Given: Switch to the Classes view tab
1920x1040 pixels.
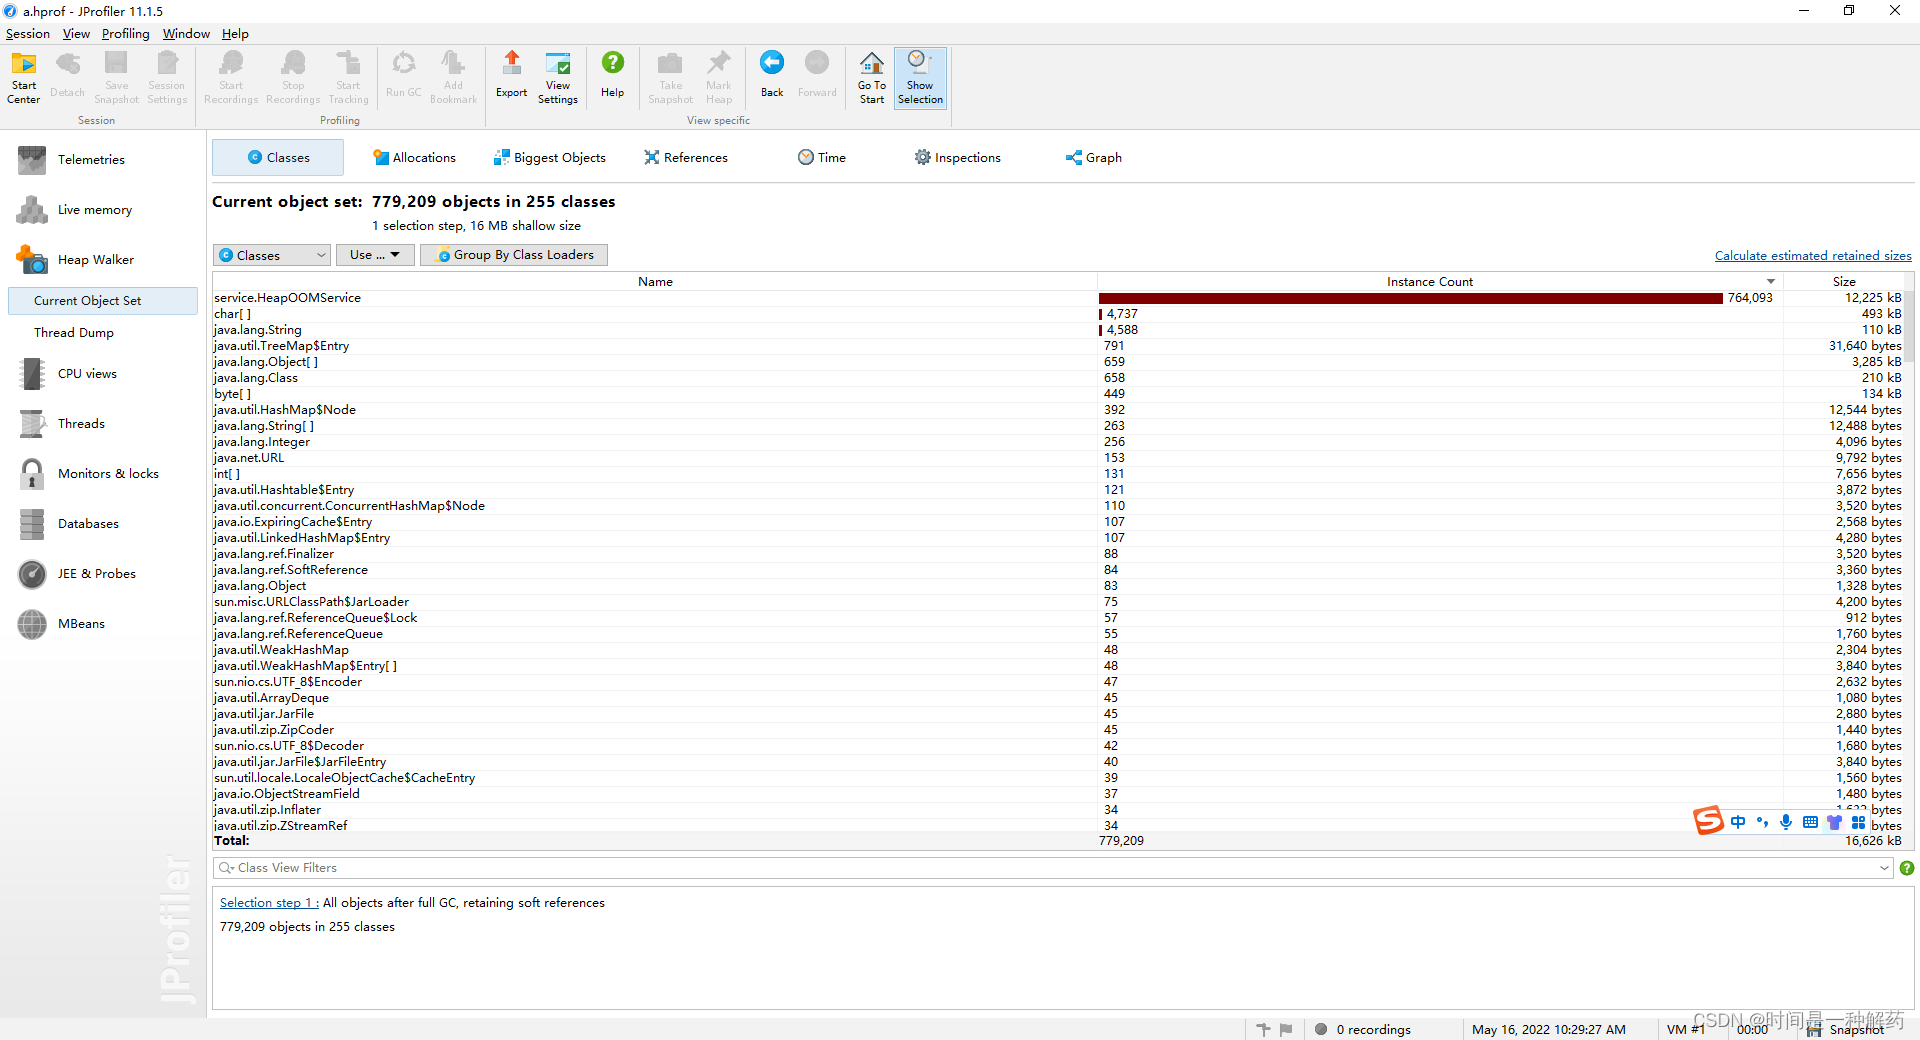Looking at the screenshot, I should pyautogui.click(x=278, y=157).
